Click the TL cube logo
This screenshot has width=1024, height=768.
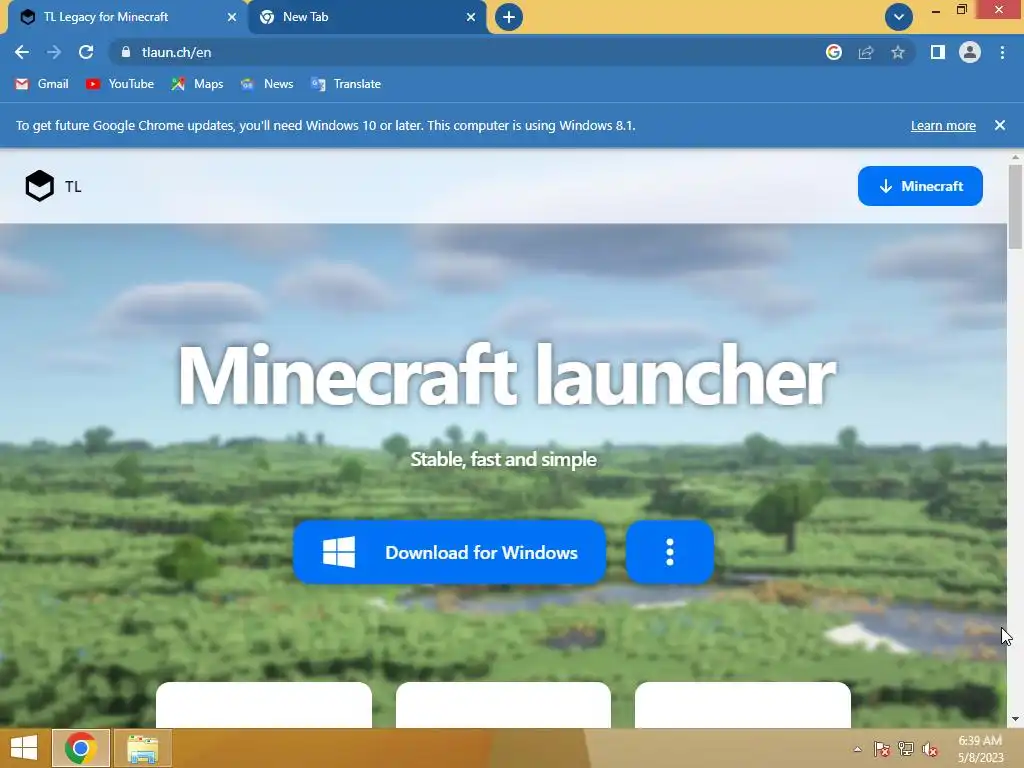pyautogui.click(x=40, y=186)
